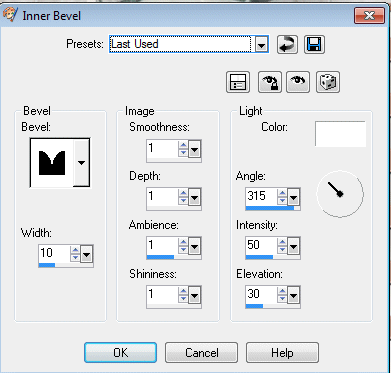
Task: Click the Cancel button
Action: [x=201, y=353]
